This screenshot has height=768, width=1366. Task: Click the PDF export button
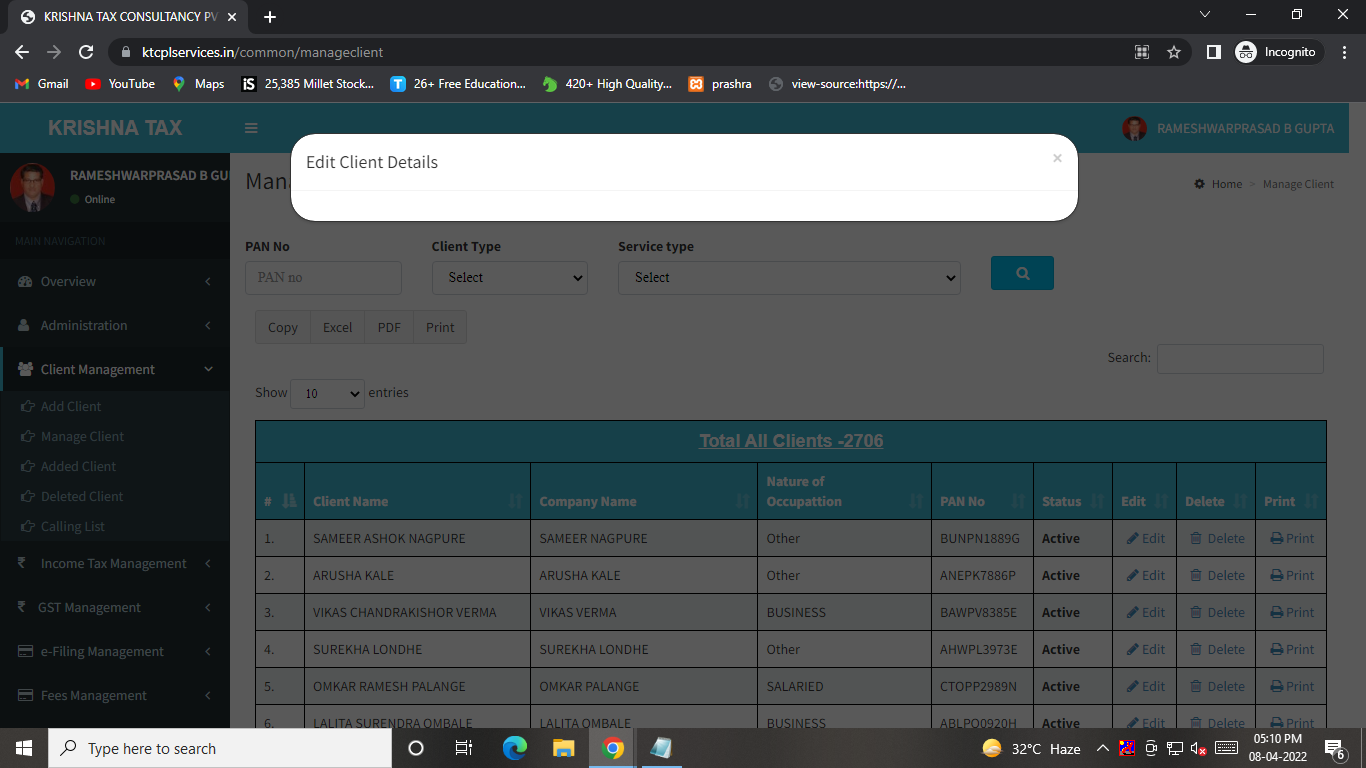click(389, 327)
